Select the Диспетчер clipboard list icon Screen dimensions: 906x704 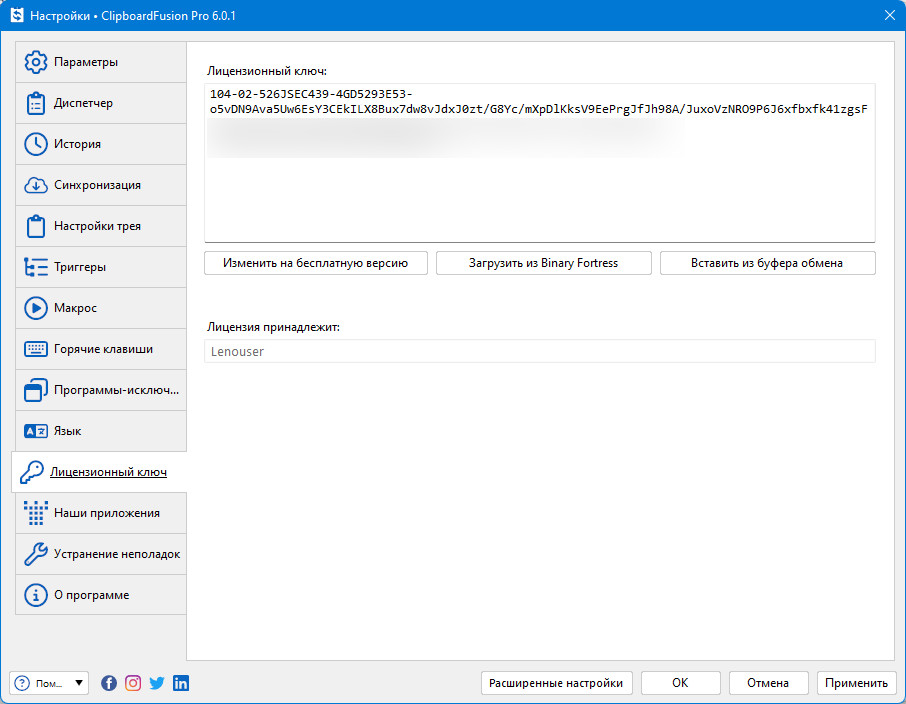(x=36, y=103)
